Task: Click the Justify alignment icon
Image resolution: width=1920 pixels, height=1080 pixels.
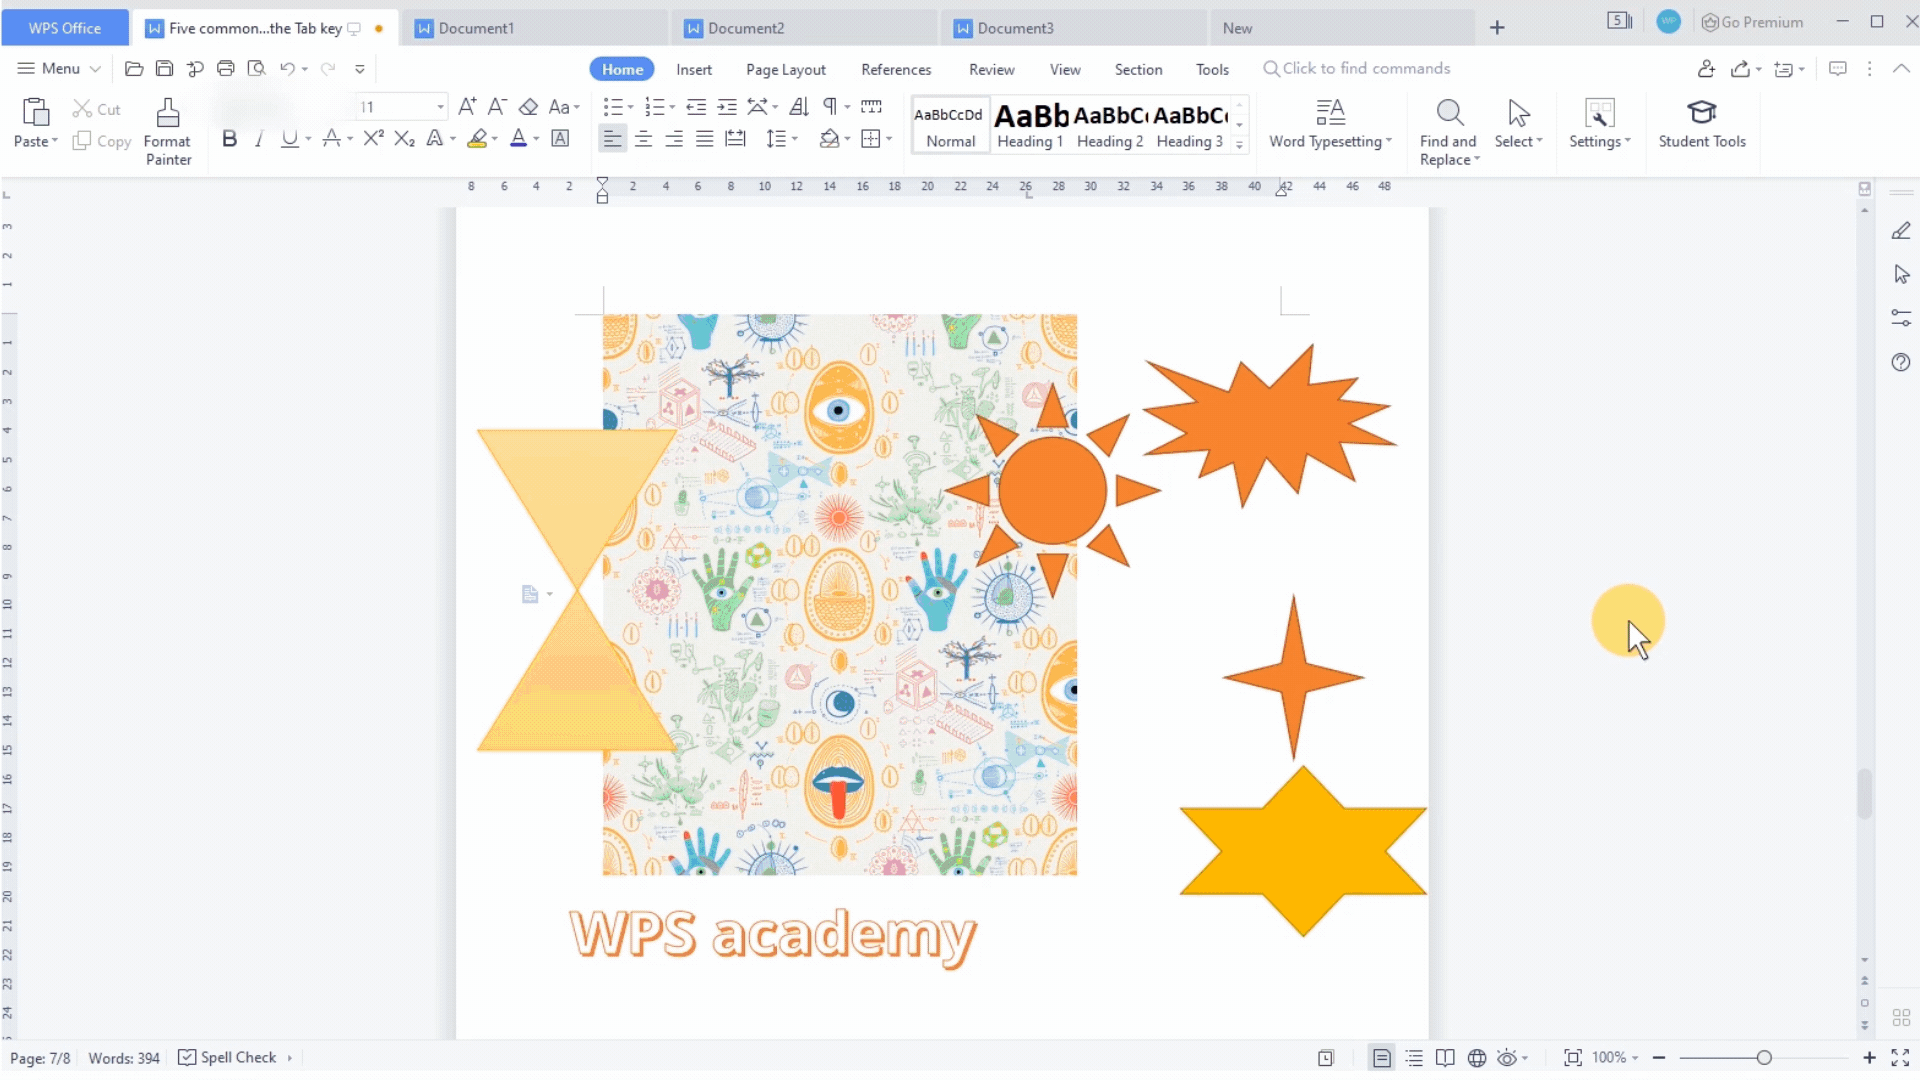Action: point(705,139)
